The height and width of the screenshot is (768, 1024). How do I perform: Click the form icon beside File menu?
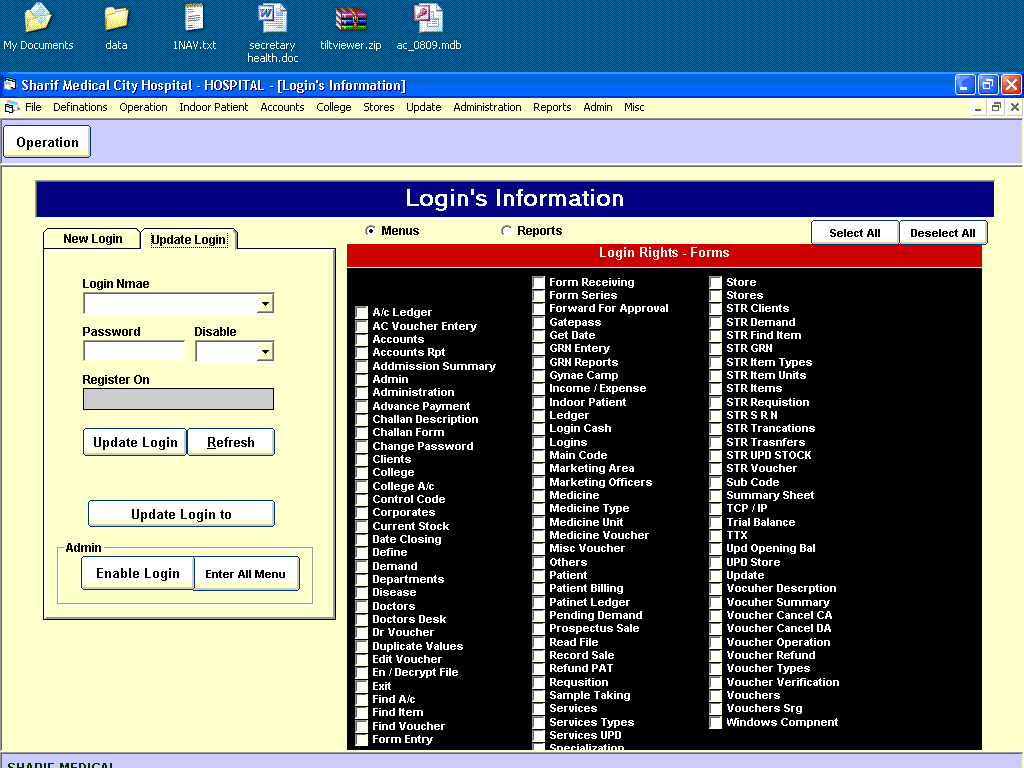pos(11,107)
